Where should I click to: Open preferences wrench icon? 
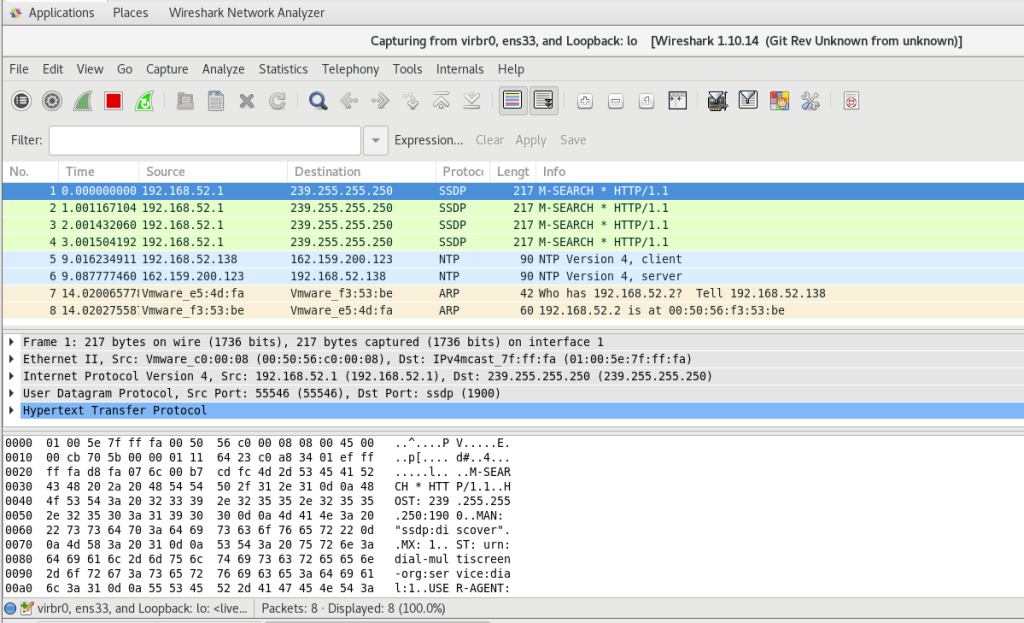(810, 101)
